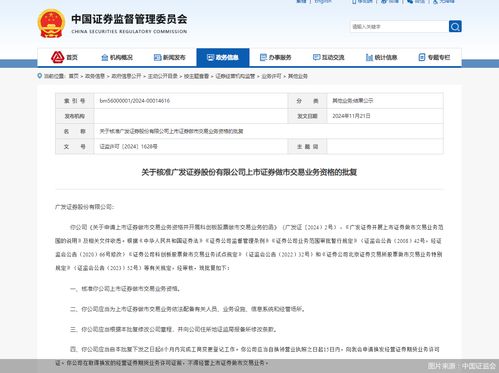499x373 pixels.
Task: Open 机构概况 via its building icon
Action: pos(104,57)
